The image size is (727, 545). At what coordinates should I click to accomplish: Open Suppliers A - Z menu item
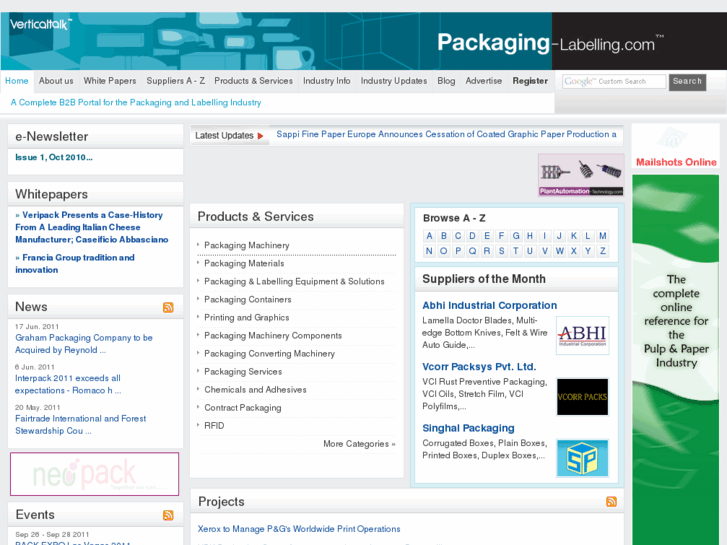[176, 81]
